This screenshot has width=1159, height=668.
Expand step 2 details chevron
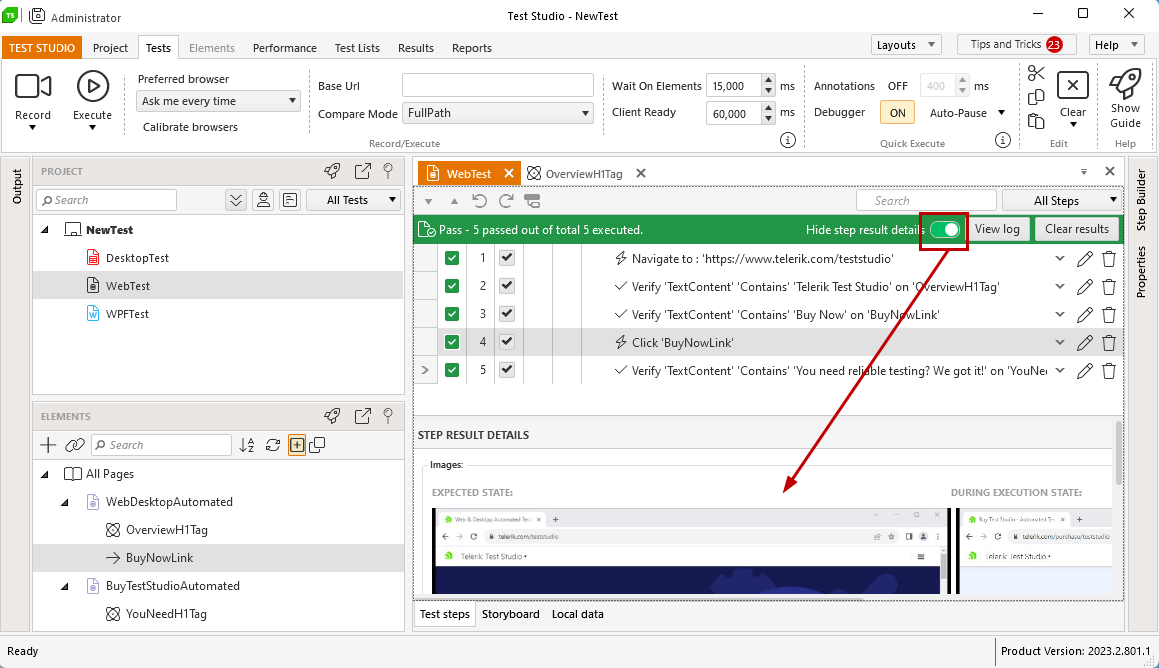1059,287
